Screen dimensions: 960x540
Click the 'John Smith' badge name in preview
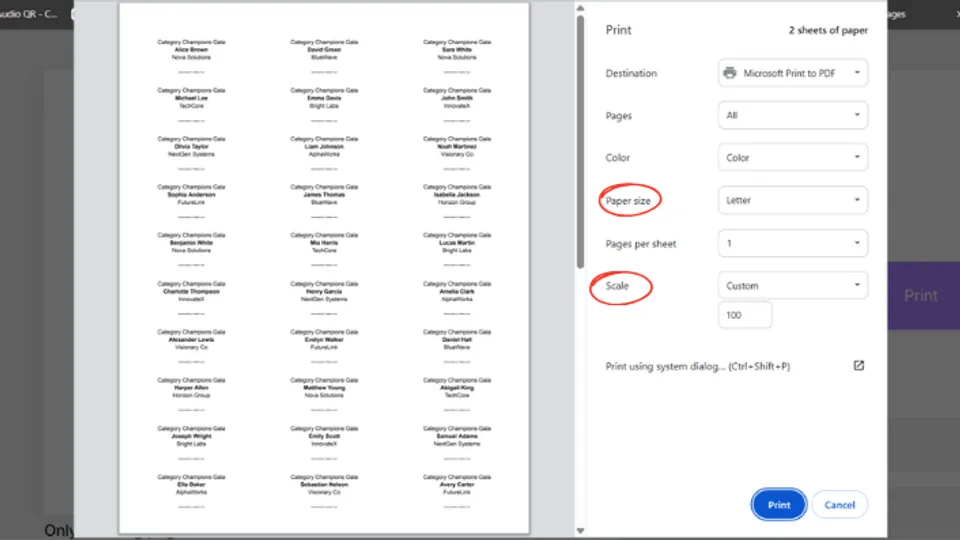(457, 98)
